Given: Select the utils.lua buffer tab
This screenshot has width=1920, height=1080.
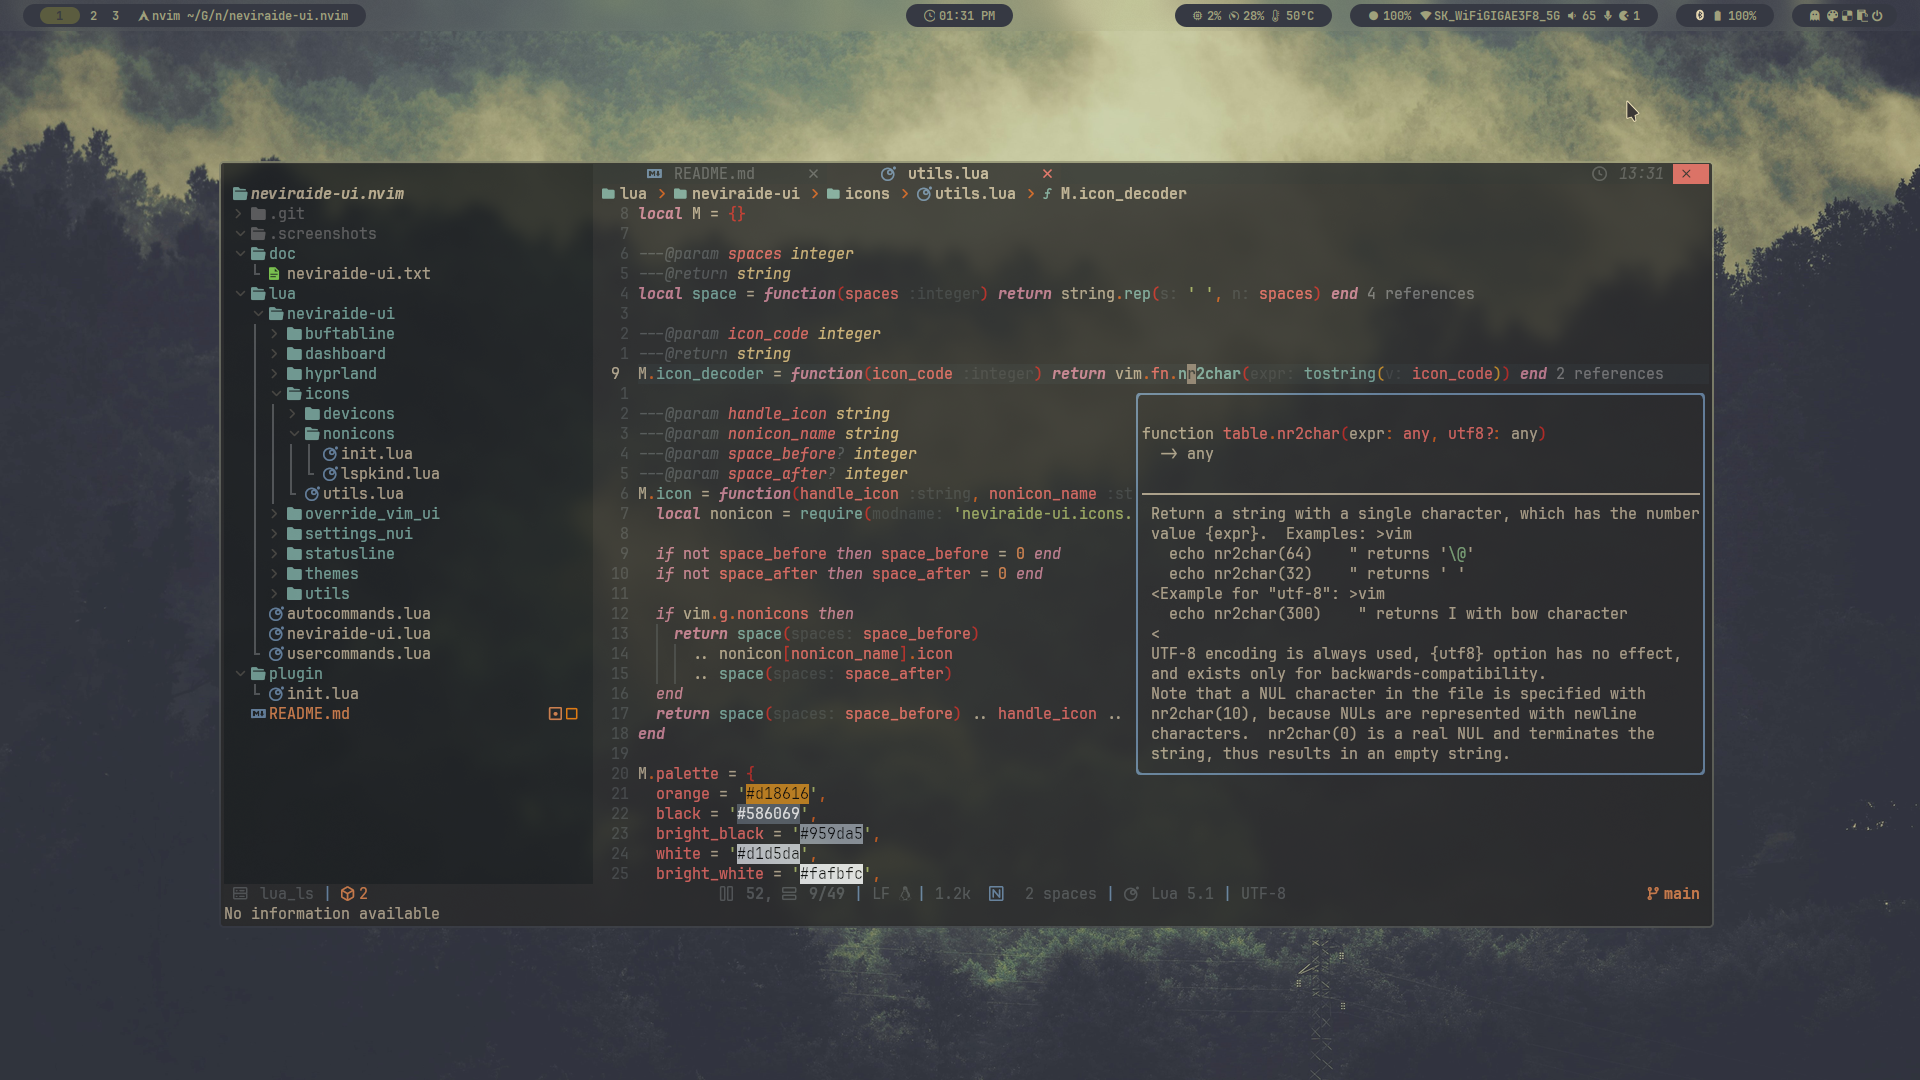Looking at the screenshot, I should (947, 174).
